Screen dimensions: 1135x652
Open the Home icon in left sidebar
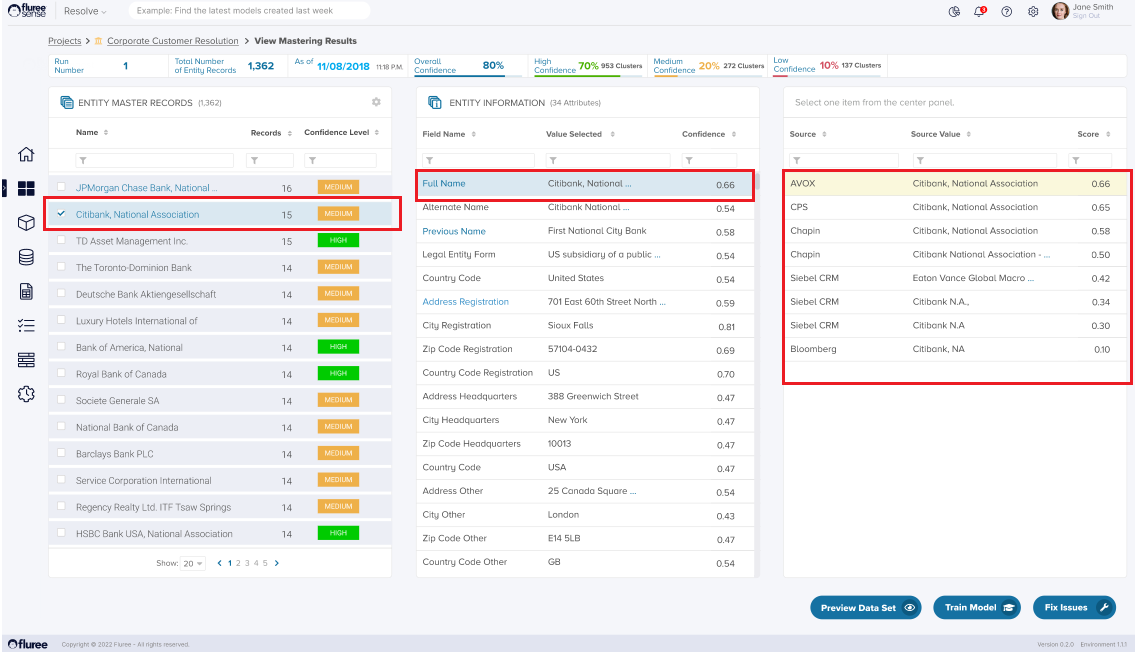click(x=26, y=155)
